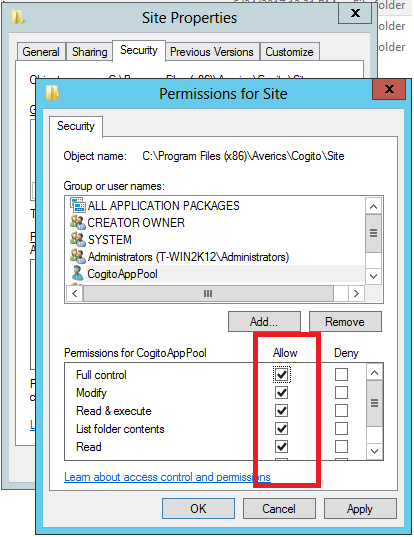Screen dimensions: 414x537
Task: Open General tab in Site Properties
Action: 41,52
